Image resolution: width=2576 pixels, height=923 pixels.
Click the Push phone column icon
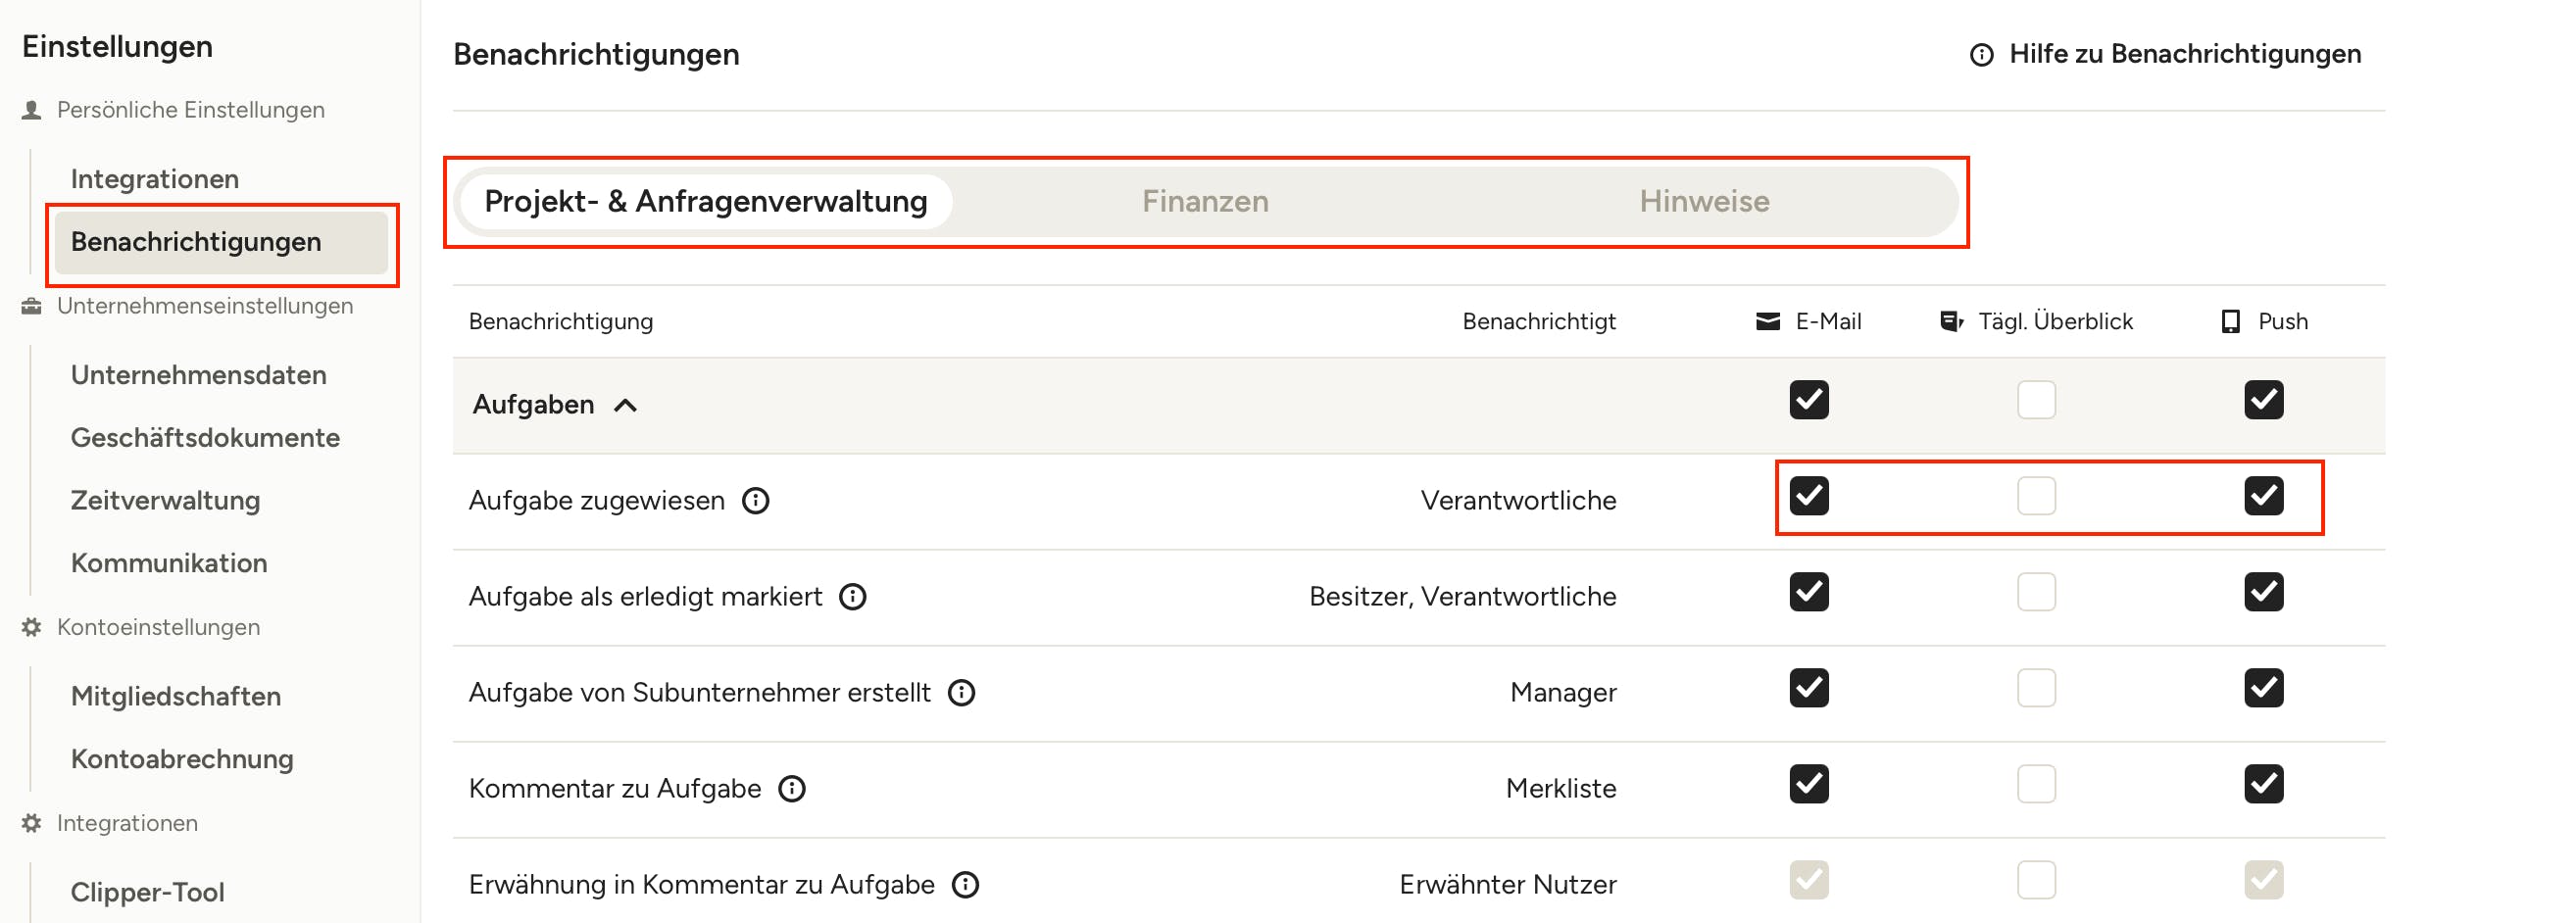(x=2230, y=321)
